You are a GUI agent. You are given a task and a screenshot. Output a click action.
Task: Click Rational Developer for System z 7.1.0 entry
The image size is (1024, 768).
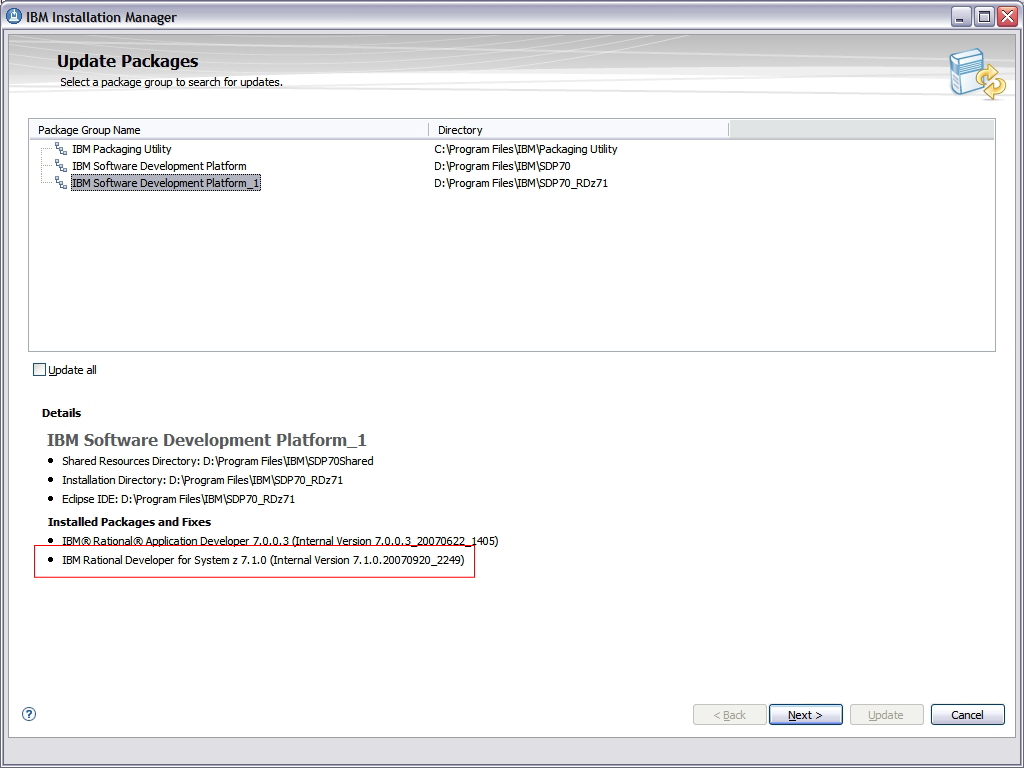pos(263,560)
